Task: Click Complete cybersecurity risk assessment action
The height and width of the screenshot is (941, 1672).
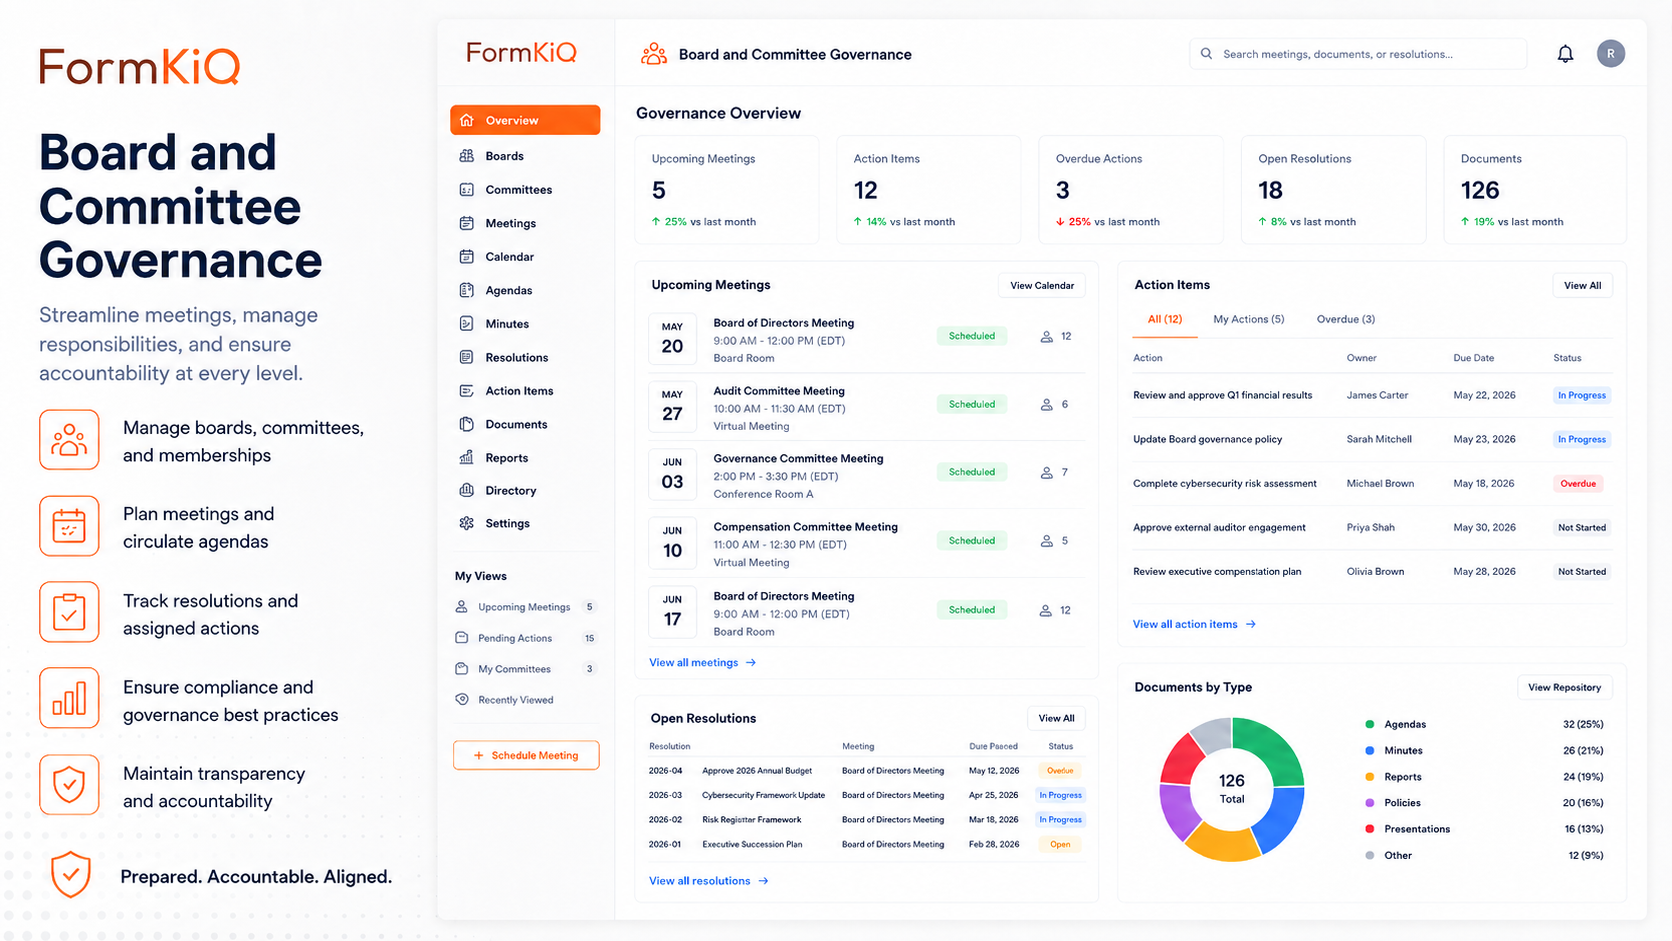Action: (x=1224, y=483)
